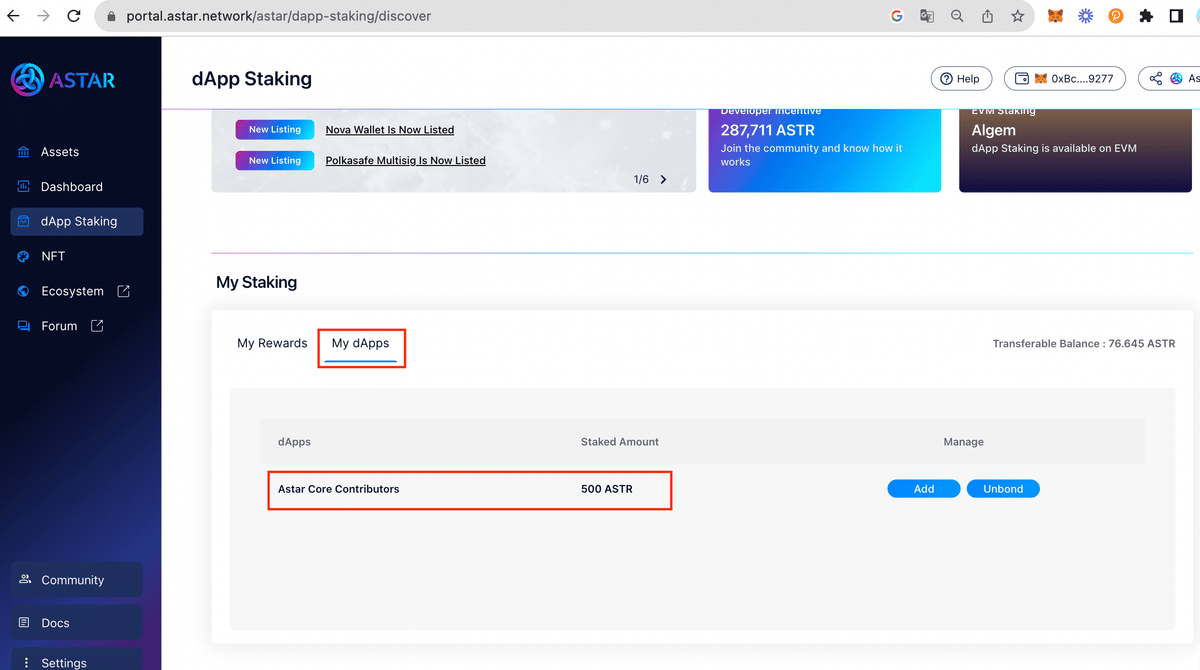Click the NFT palette icon in sidebar

click(x=24, y=256)
